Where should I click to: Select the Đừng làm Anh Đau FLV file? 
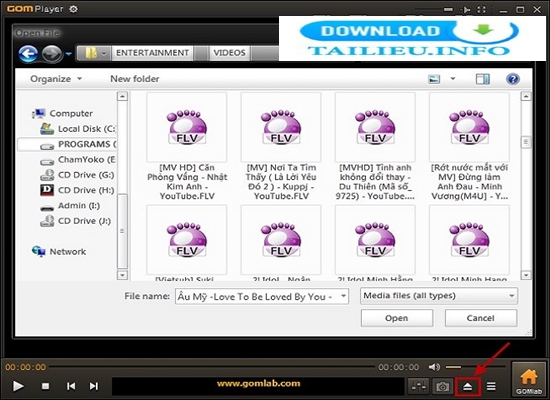[469, 147]
